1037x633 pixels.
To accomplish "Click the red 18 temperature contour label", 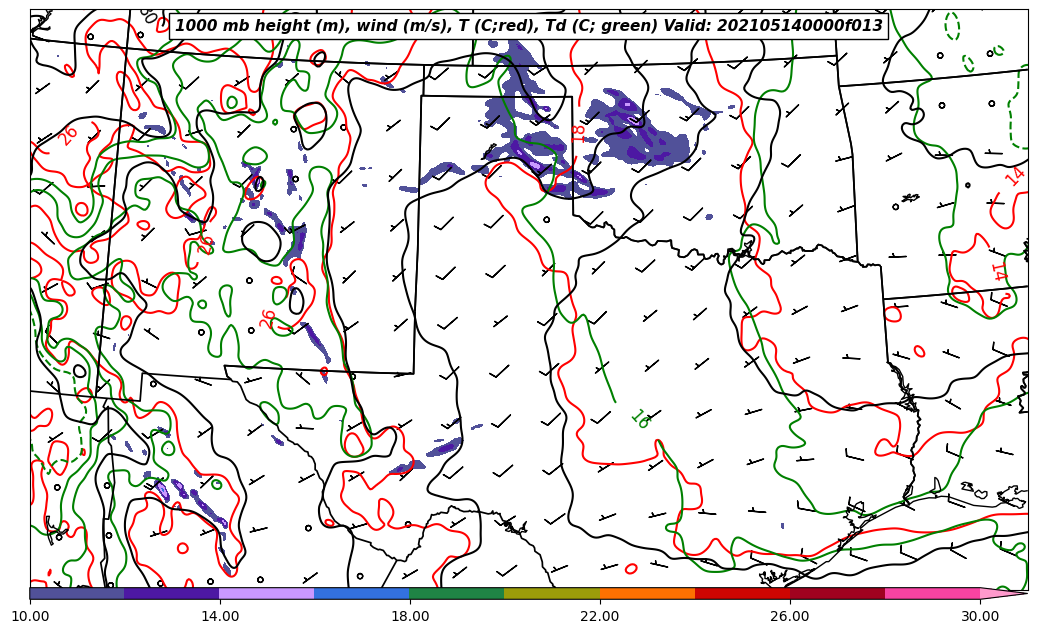I will (578, 135).
